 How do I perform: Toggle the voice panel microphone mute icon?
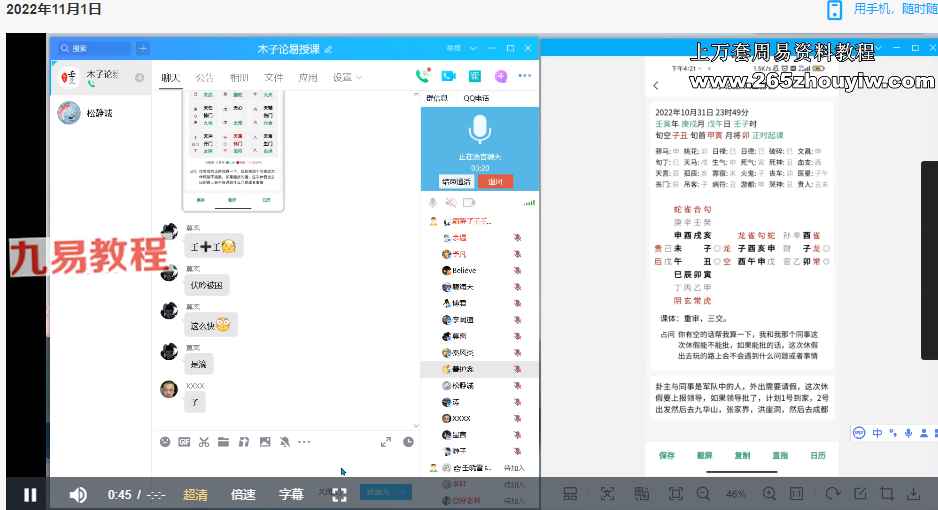click(x=433, y=202)
